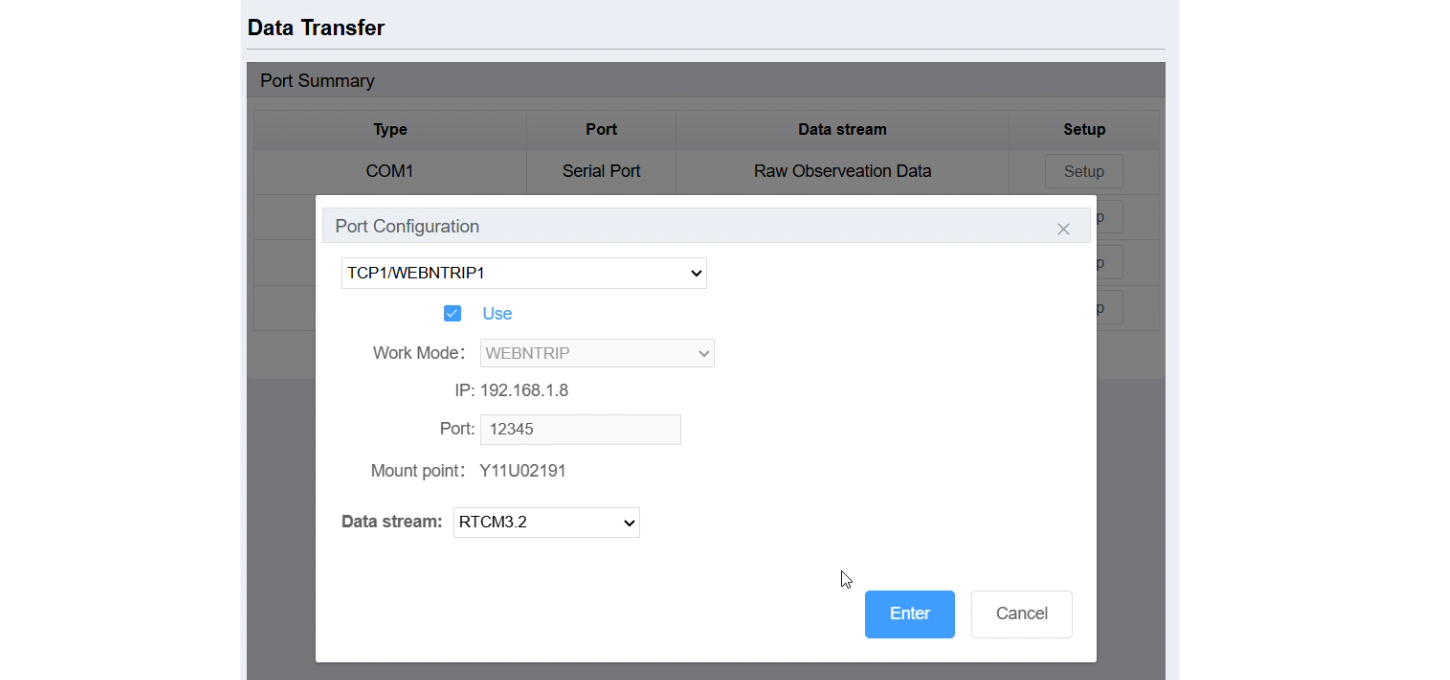The image size is (1450, 680).
Task: Click the Port column header in table
Action: tap(601, 129)
